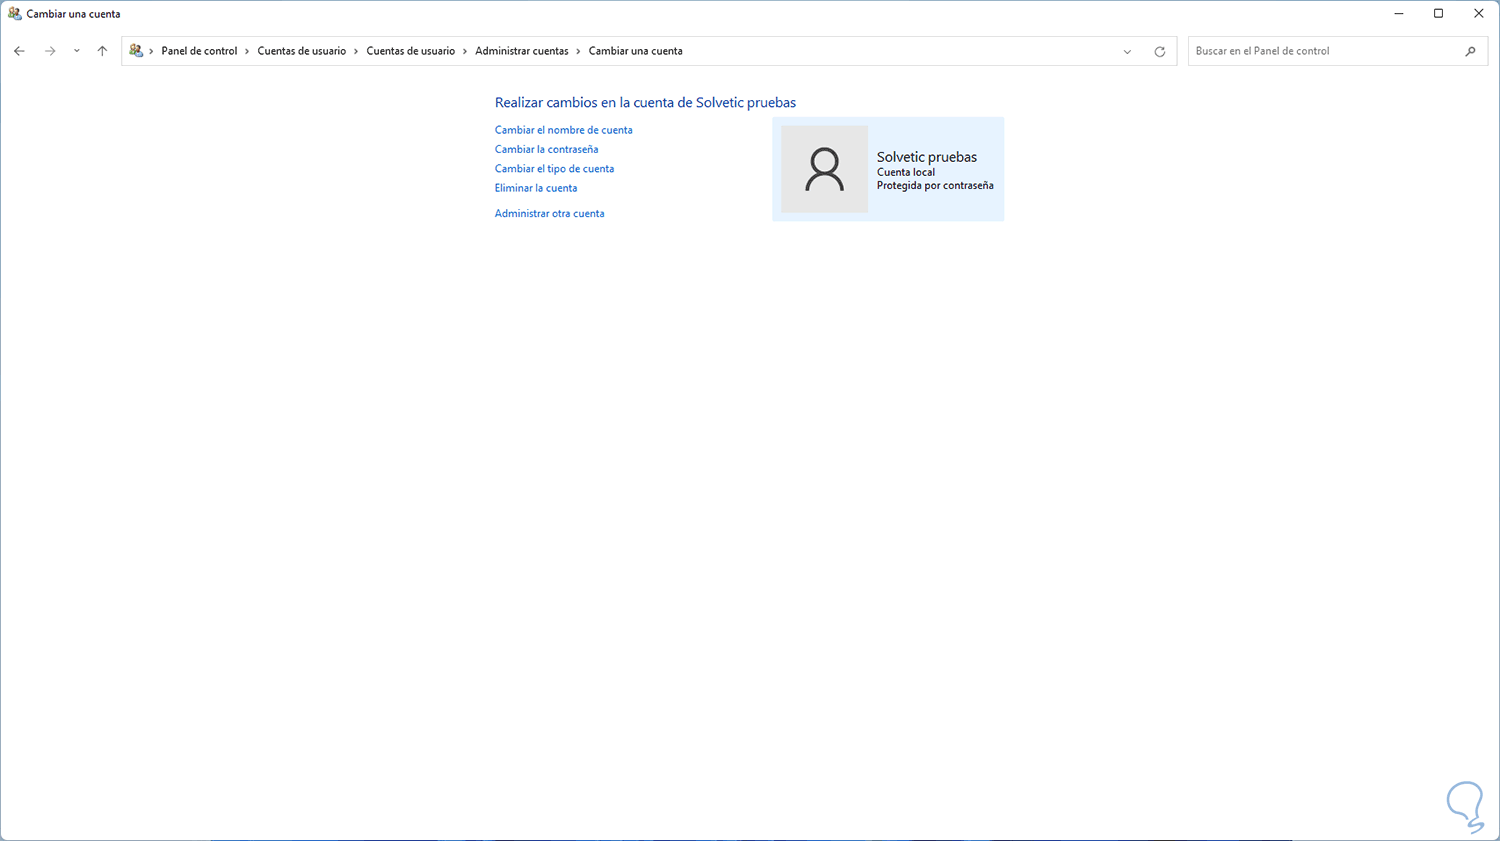1500x841 pixels.
Task: Expand the address bar history dropdown
Action: click(1127, 52)
